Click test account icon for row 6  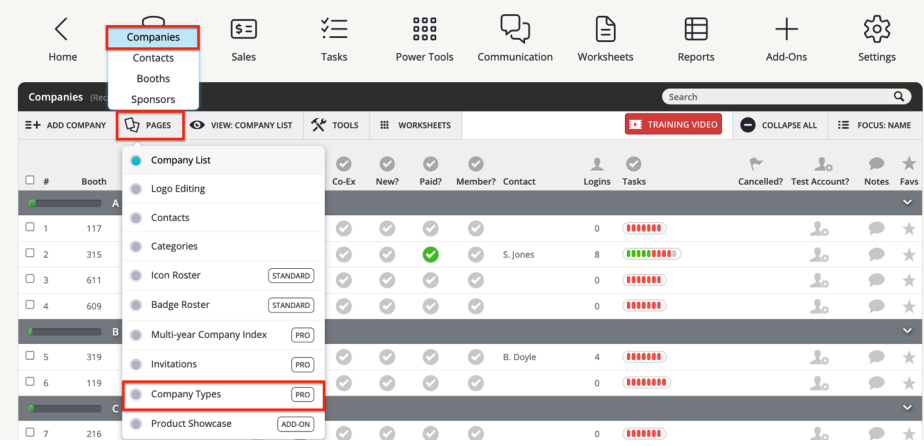coord(819,382)
